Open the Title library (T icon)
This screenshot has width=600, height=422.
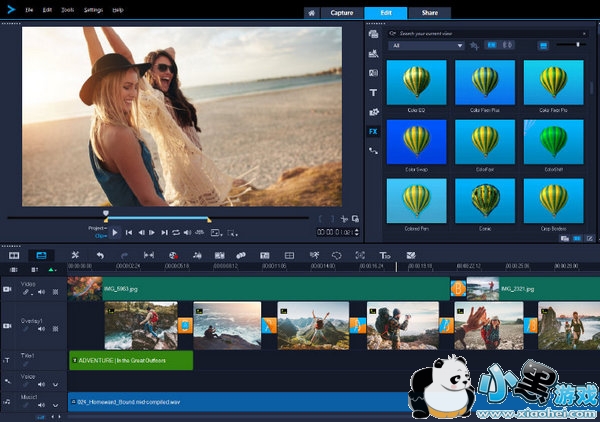(x=373, y=92)
